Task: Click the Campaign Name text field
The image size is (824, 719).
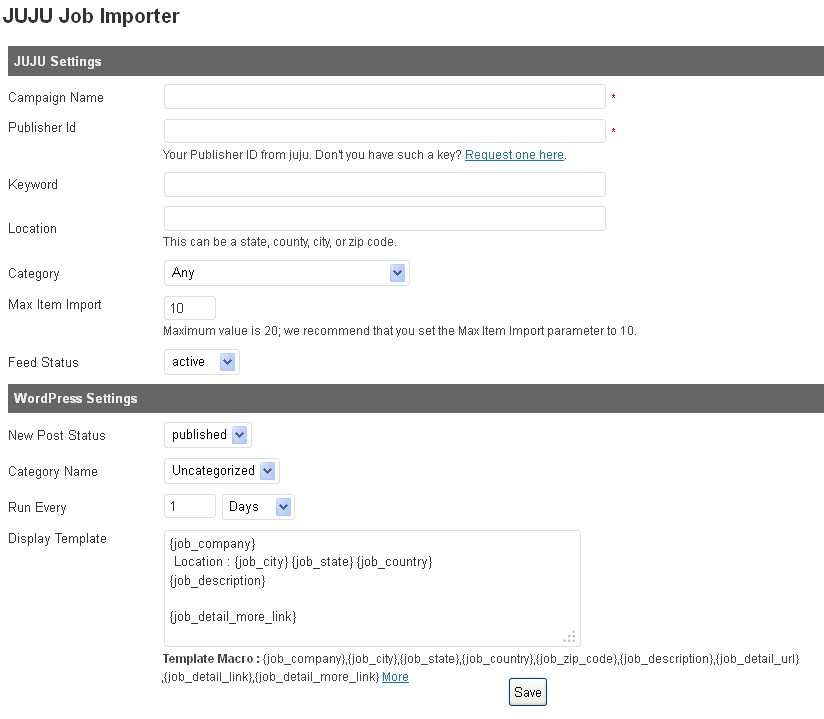Action: click(x=384, y=97)
